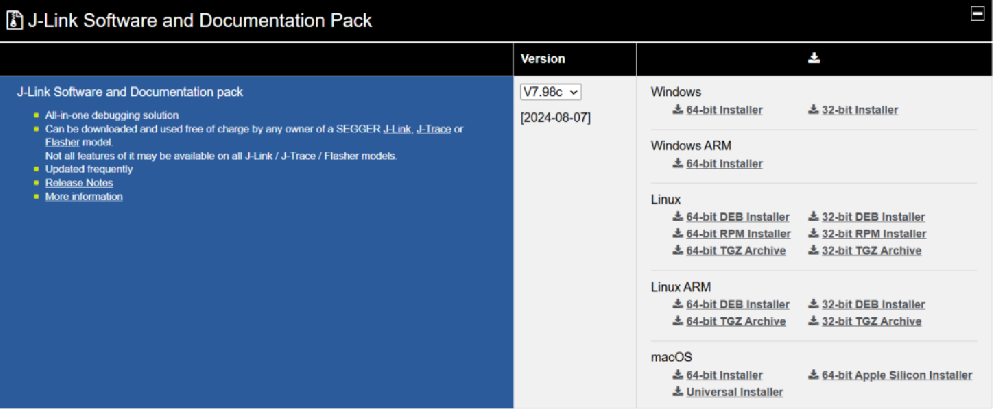This screenshot has height=417, width=1000.
Task: Download Linux 64-bit TGZ Archive
Action: 736,251
